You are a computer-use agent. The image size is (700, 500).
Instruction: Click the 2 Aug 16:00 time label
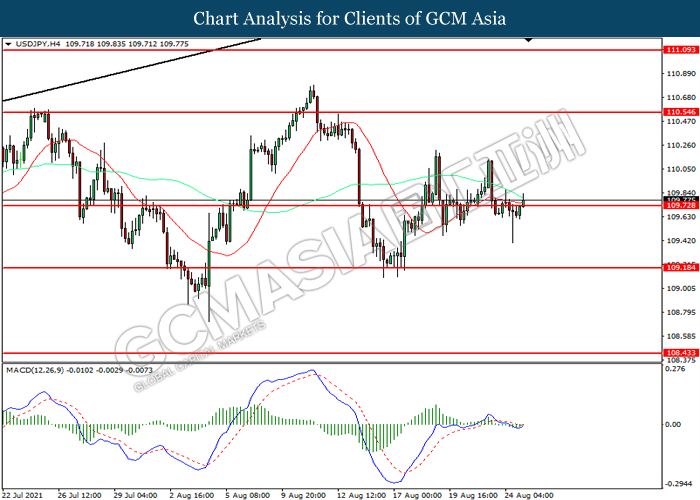tap(192, 495)
